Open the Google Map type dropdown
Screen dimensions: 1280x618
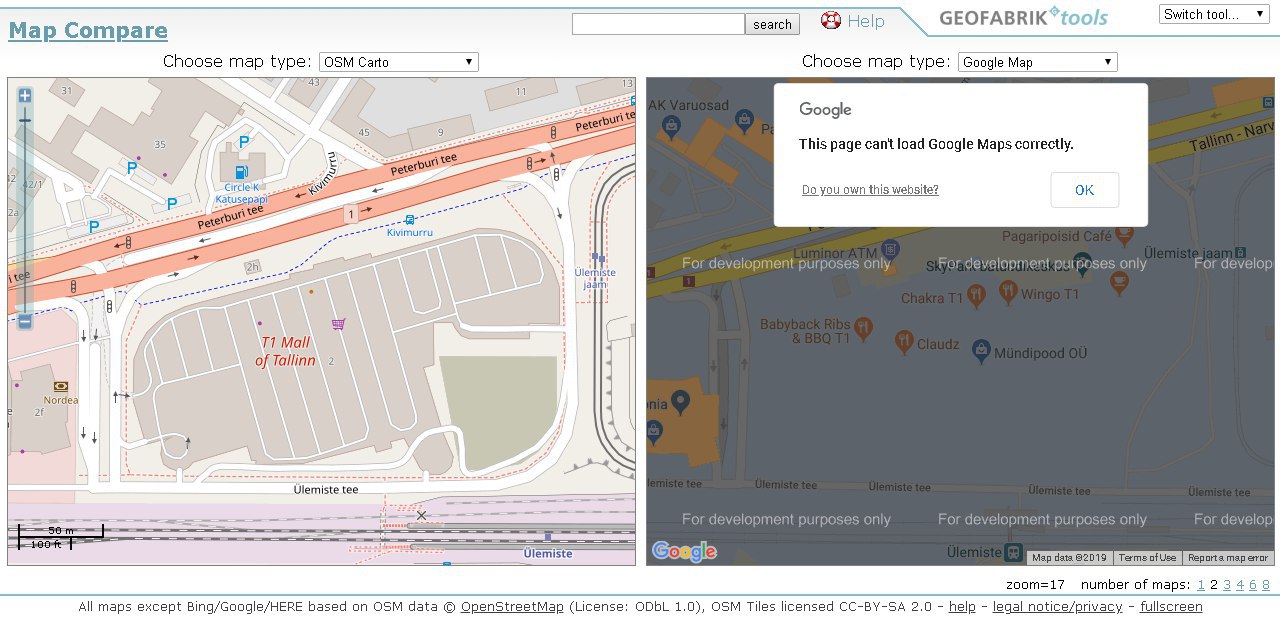coord(1037,62)
